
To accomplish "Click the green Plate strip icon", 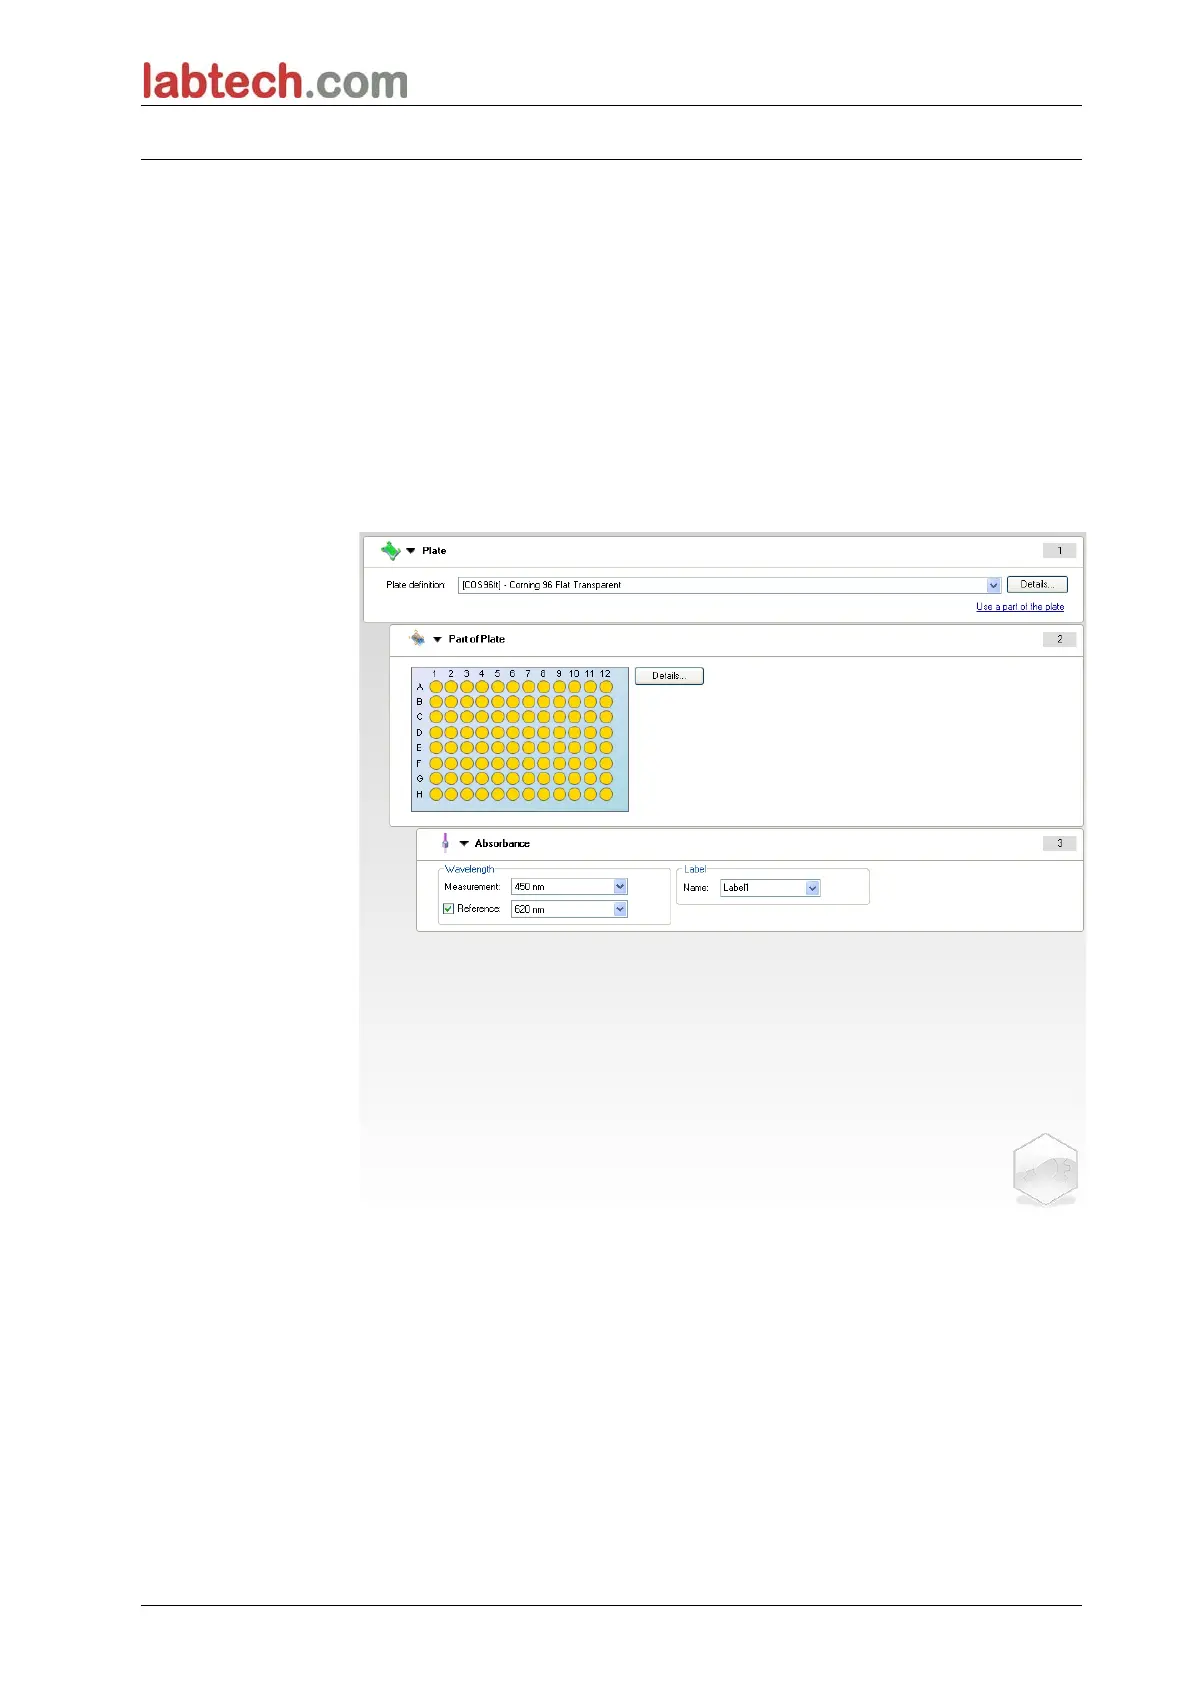I will click(x=390, y=550).
